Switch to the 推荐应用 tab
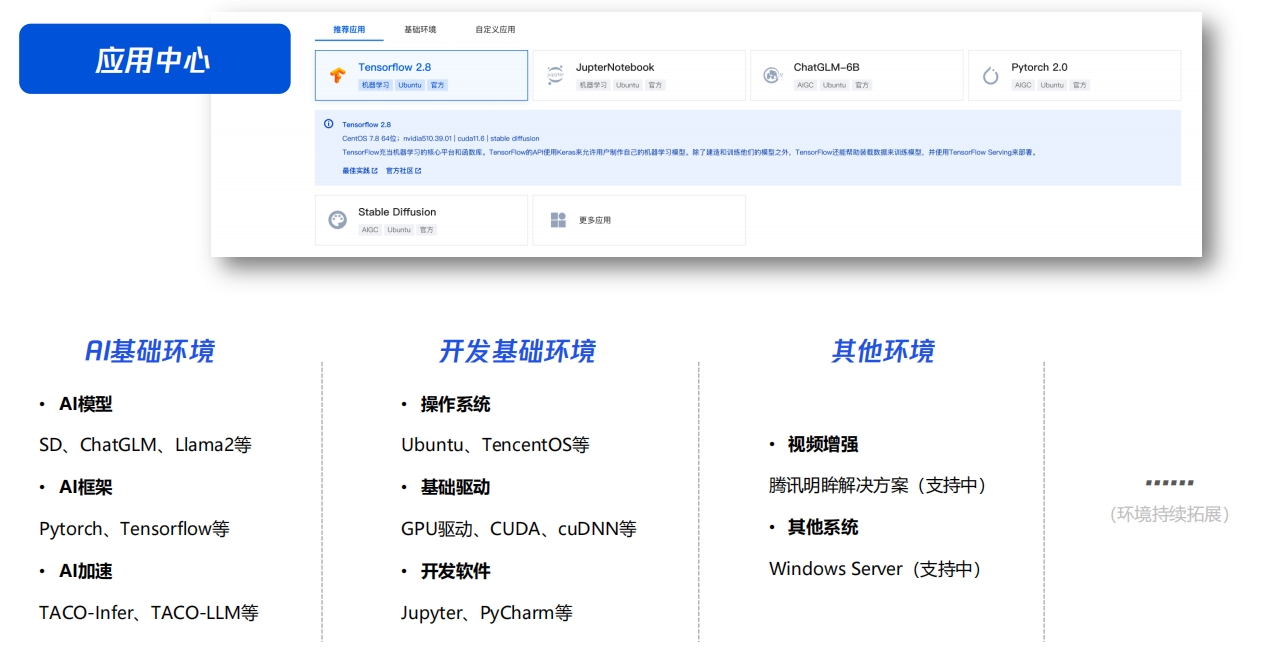 [349, 30]
